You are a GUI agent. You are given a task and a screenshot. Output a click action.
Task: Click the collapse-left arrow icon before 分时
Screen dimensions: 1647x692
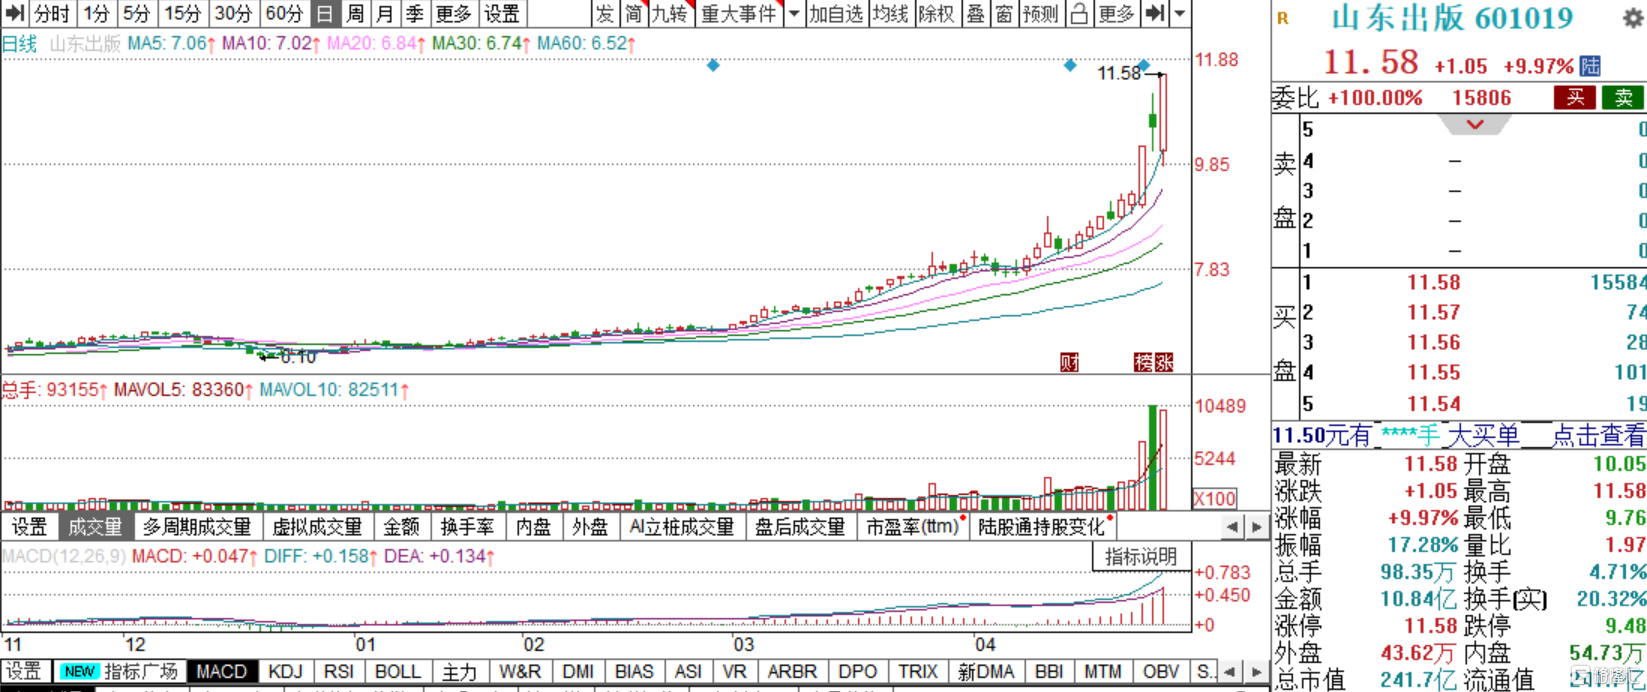pos(14,14)
